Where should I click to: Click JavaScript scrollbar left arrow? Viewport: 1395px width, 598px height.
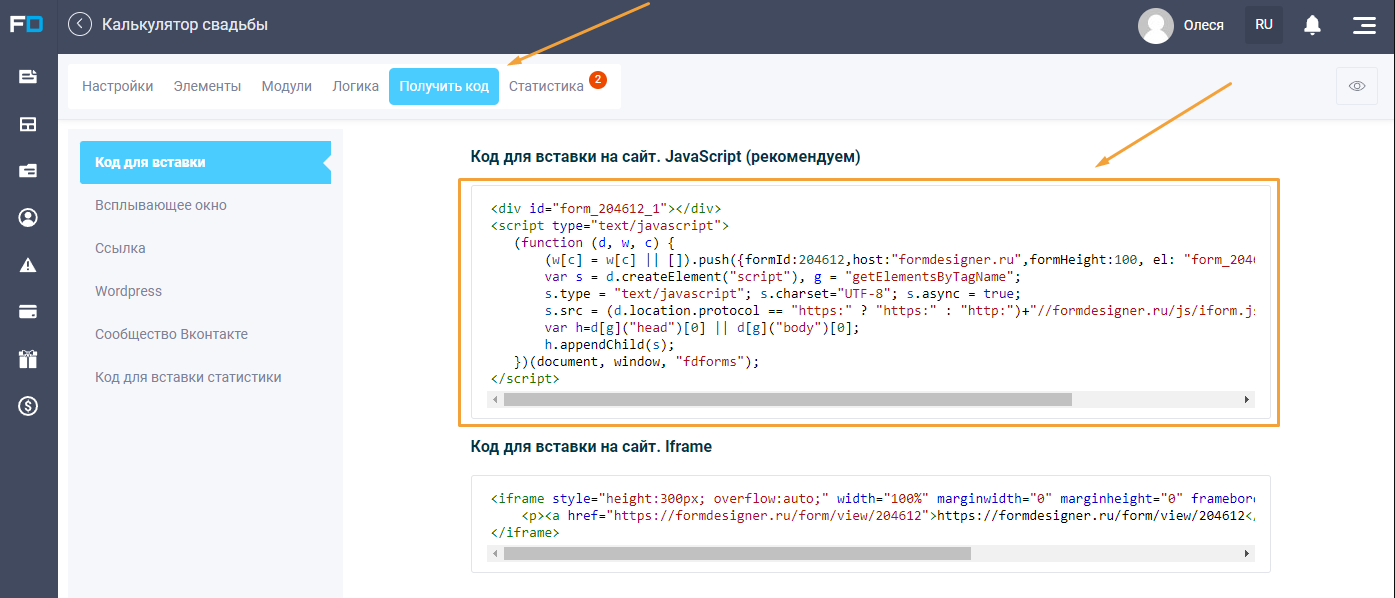point(494,399)
